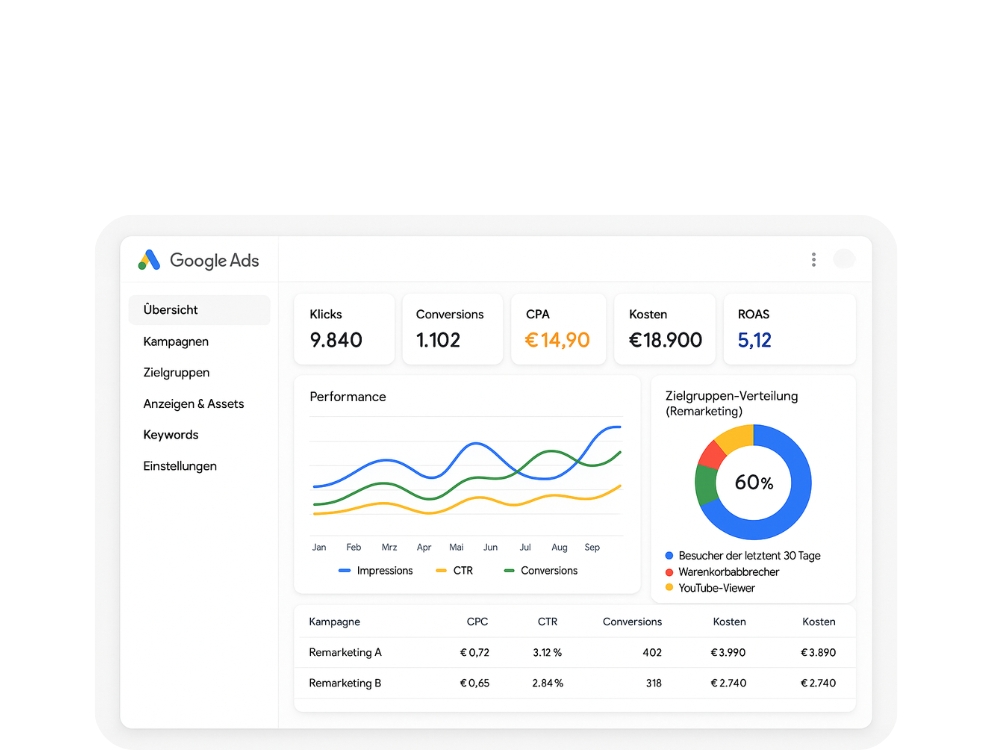Screen dimensions: 1000x750
Task: Toggle CTR series in chart legend
Action: click(x=454, y=571)
